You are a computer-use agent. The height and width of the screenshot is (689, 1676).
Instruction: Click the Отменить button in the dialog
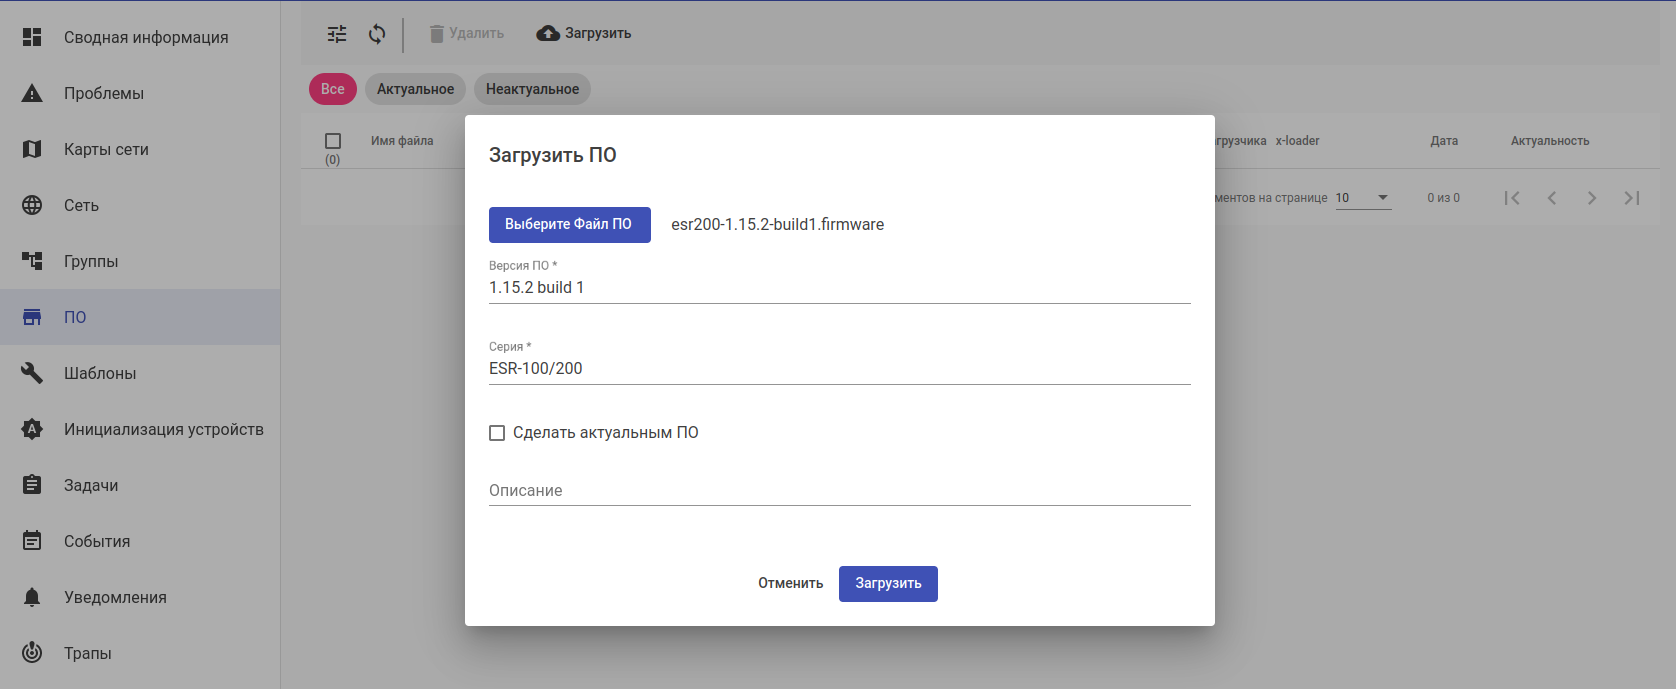point(790,583)
